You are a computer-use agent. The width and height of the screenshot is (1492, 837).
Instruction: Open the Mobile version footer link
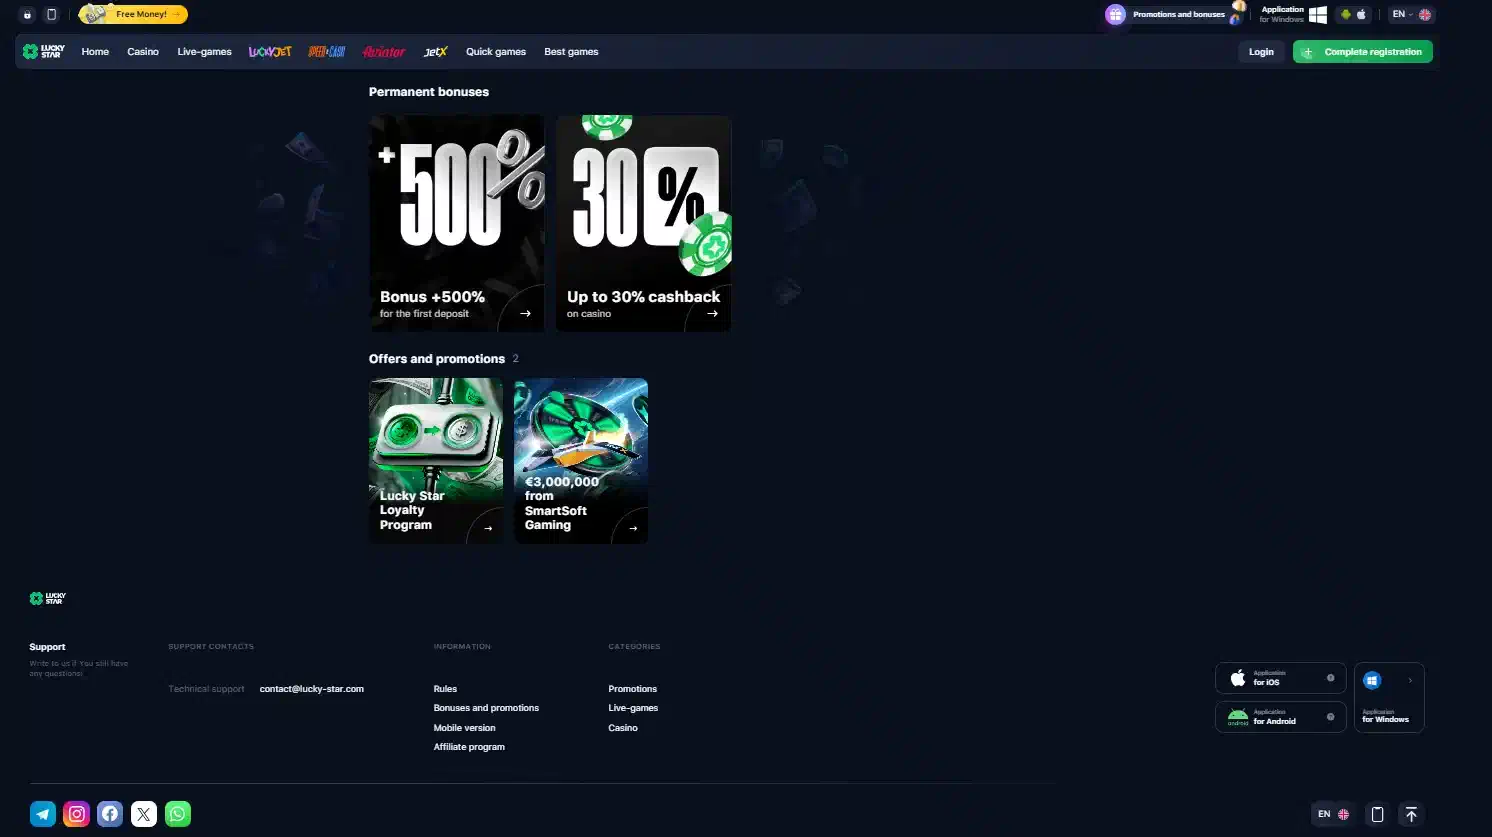coord(464,728)
